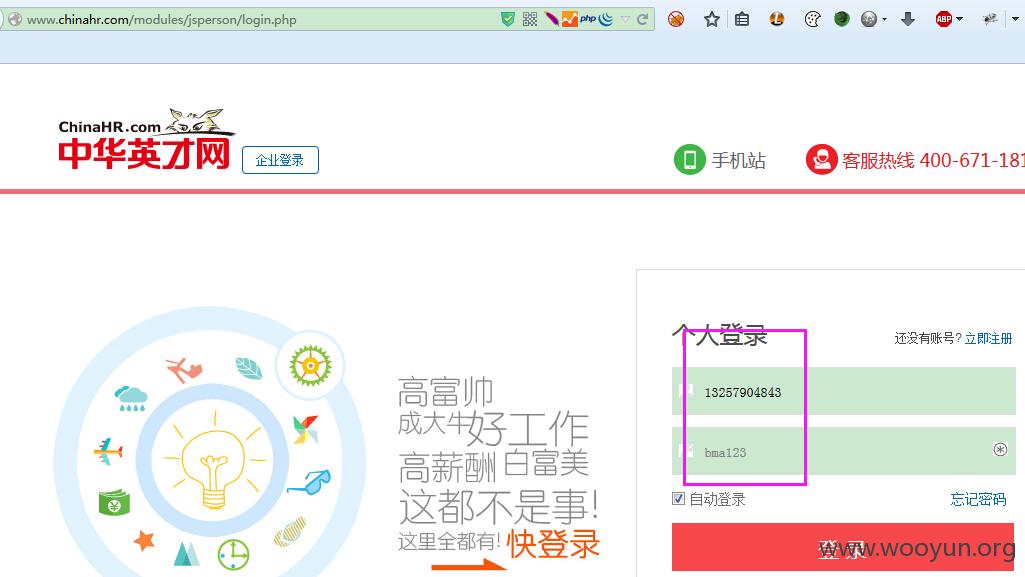
Task: Click the 忘记密码 link
Action: tap(978, 500)
